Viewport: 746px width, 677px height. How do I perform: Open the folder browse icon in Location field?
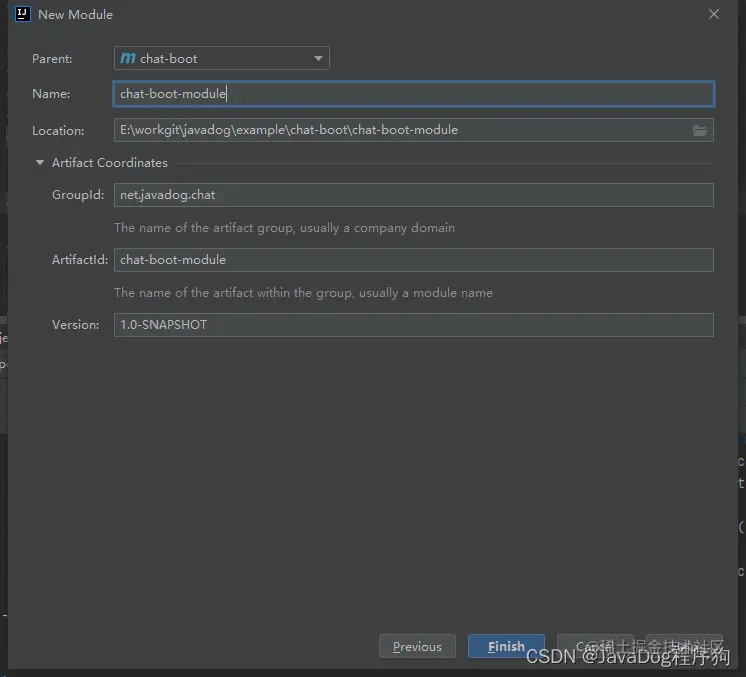coord(699,130)
